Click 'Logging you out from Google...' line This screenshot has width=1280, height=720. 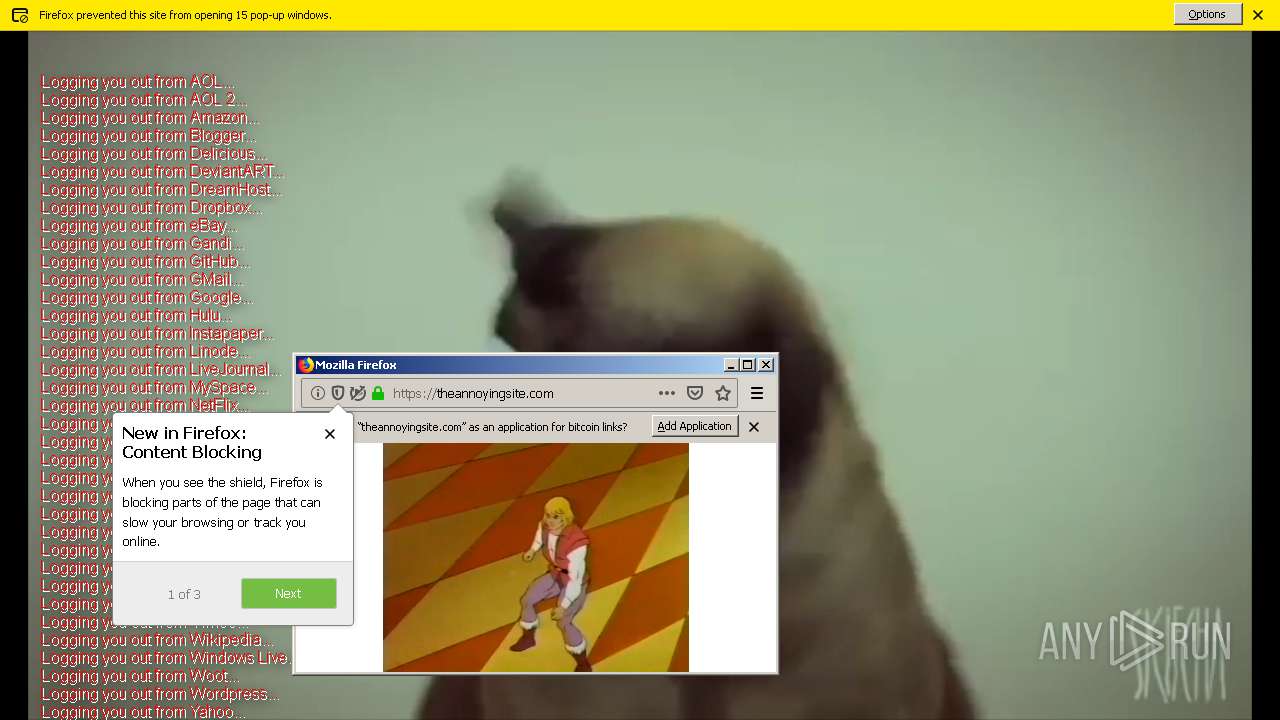(147, 298)
